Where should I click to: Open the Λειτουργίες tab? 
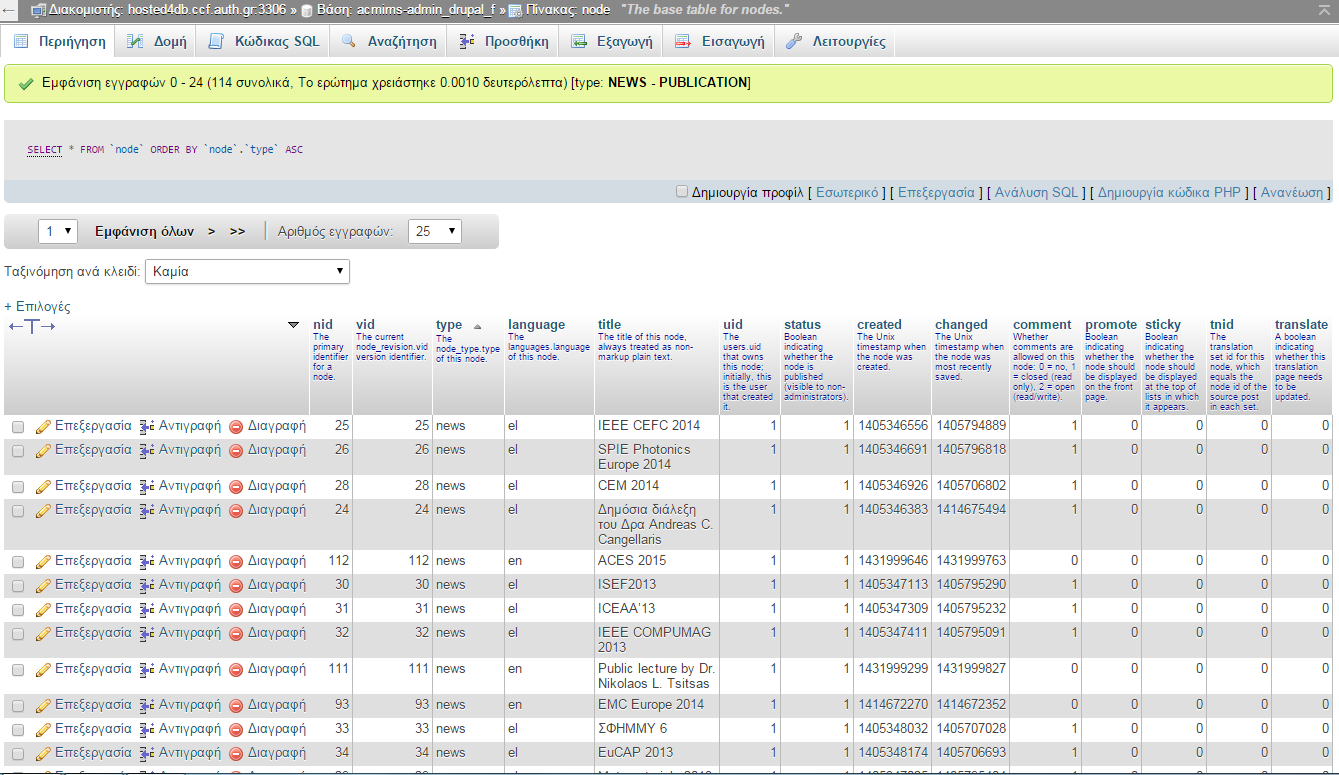coord(836,42)
